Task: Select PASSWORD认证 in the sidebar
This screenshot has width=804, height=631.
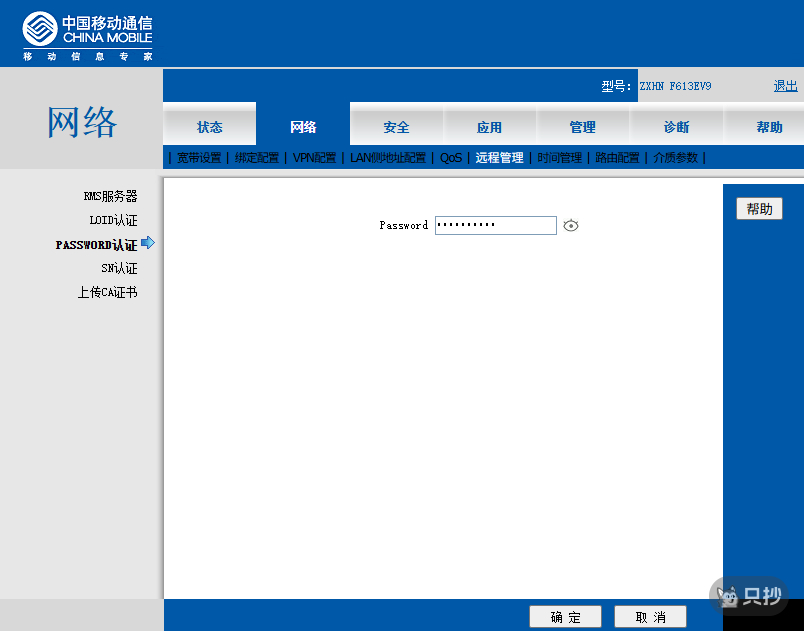Action: click(x=96, y=245)
